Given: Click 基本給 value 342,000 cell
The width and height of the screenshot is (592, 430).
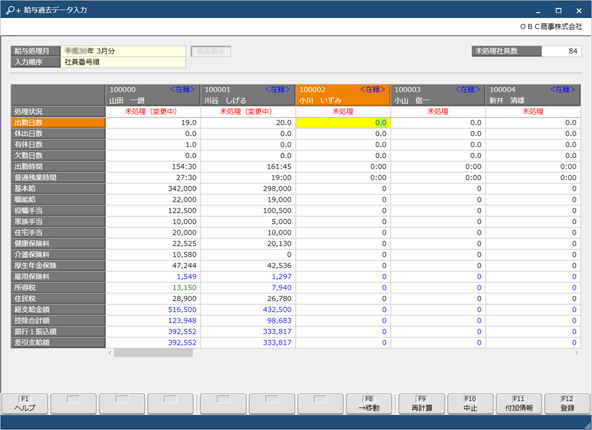Looking at the screenshot, I should pyautogui.click(x=153, y=188).
